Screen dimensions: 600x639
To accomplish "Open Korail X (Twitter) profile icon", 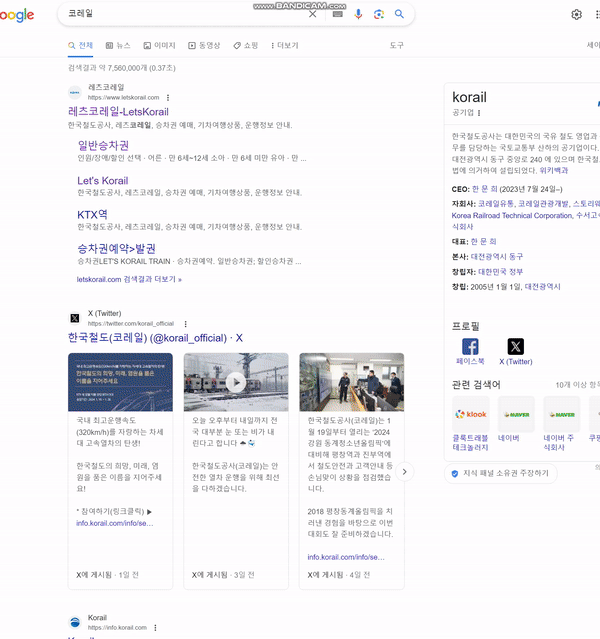I will 516,347.
